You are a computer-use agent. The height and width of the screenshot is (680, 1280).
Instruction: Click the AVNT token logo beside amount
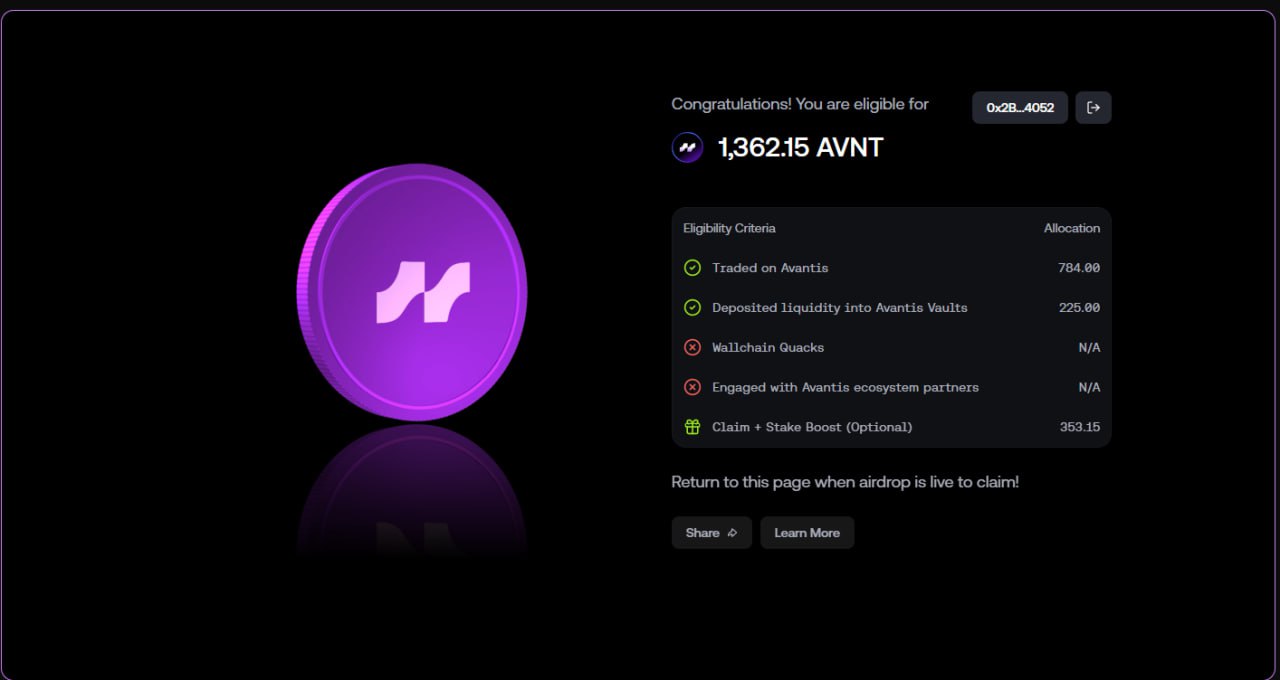[x=687, y=148]
